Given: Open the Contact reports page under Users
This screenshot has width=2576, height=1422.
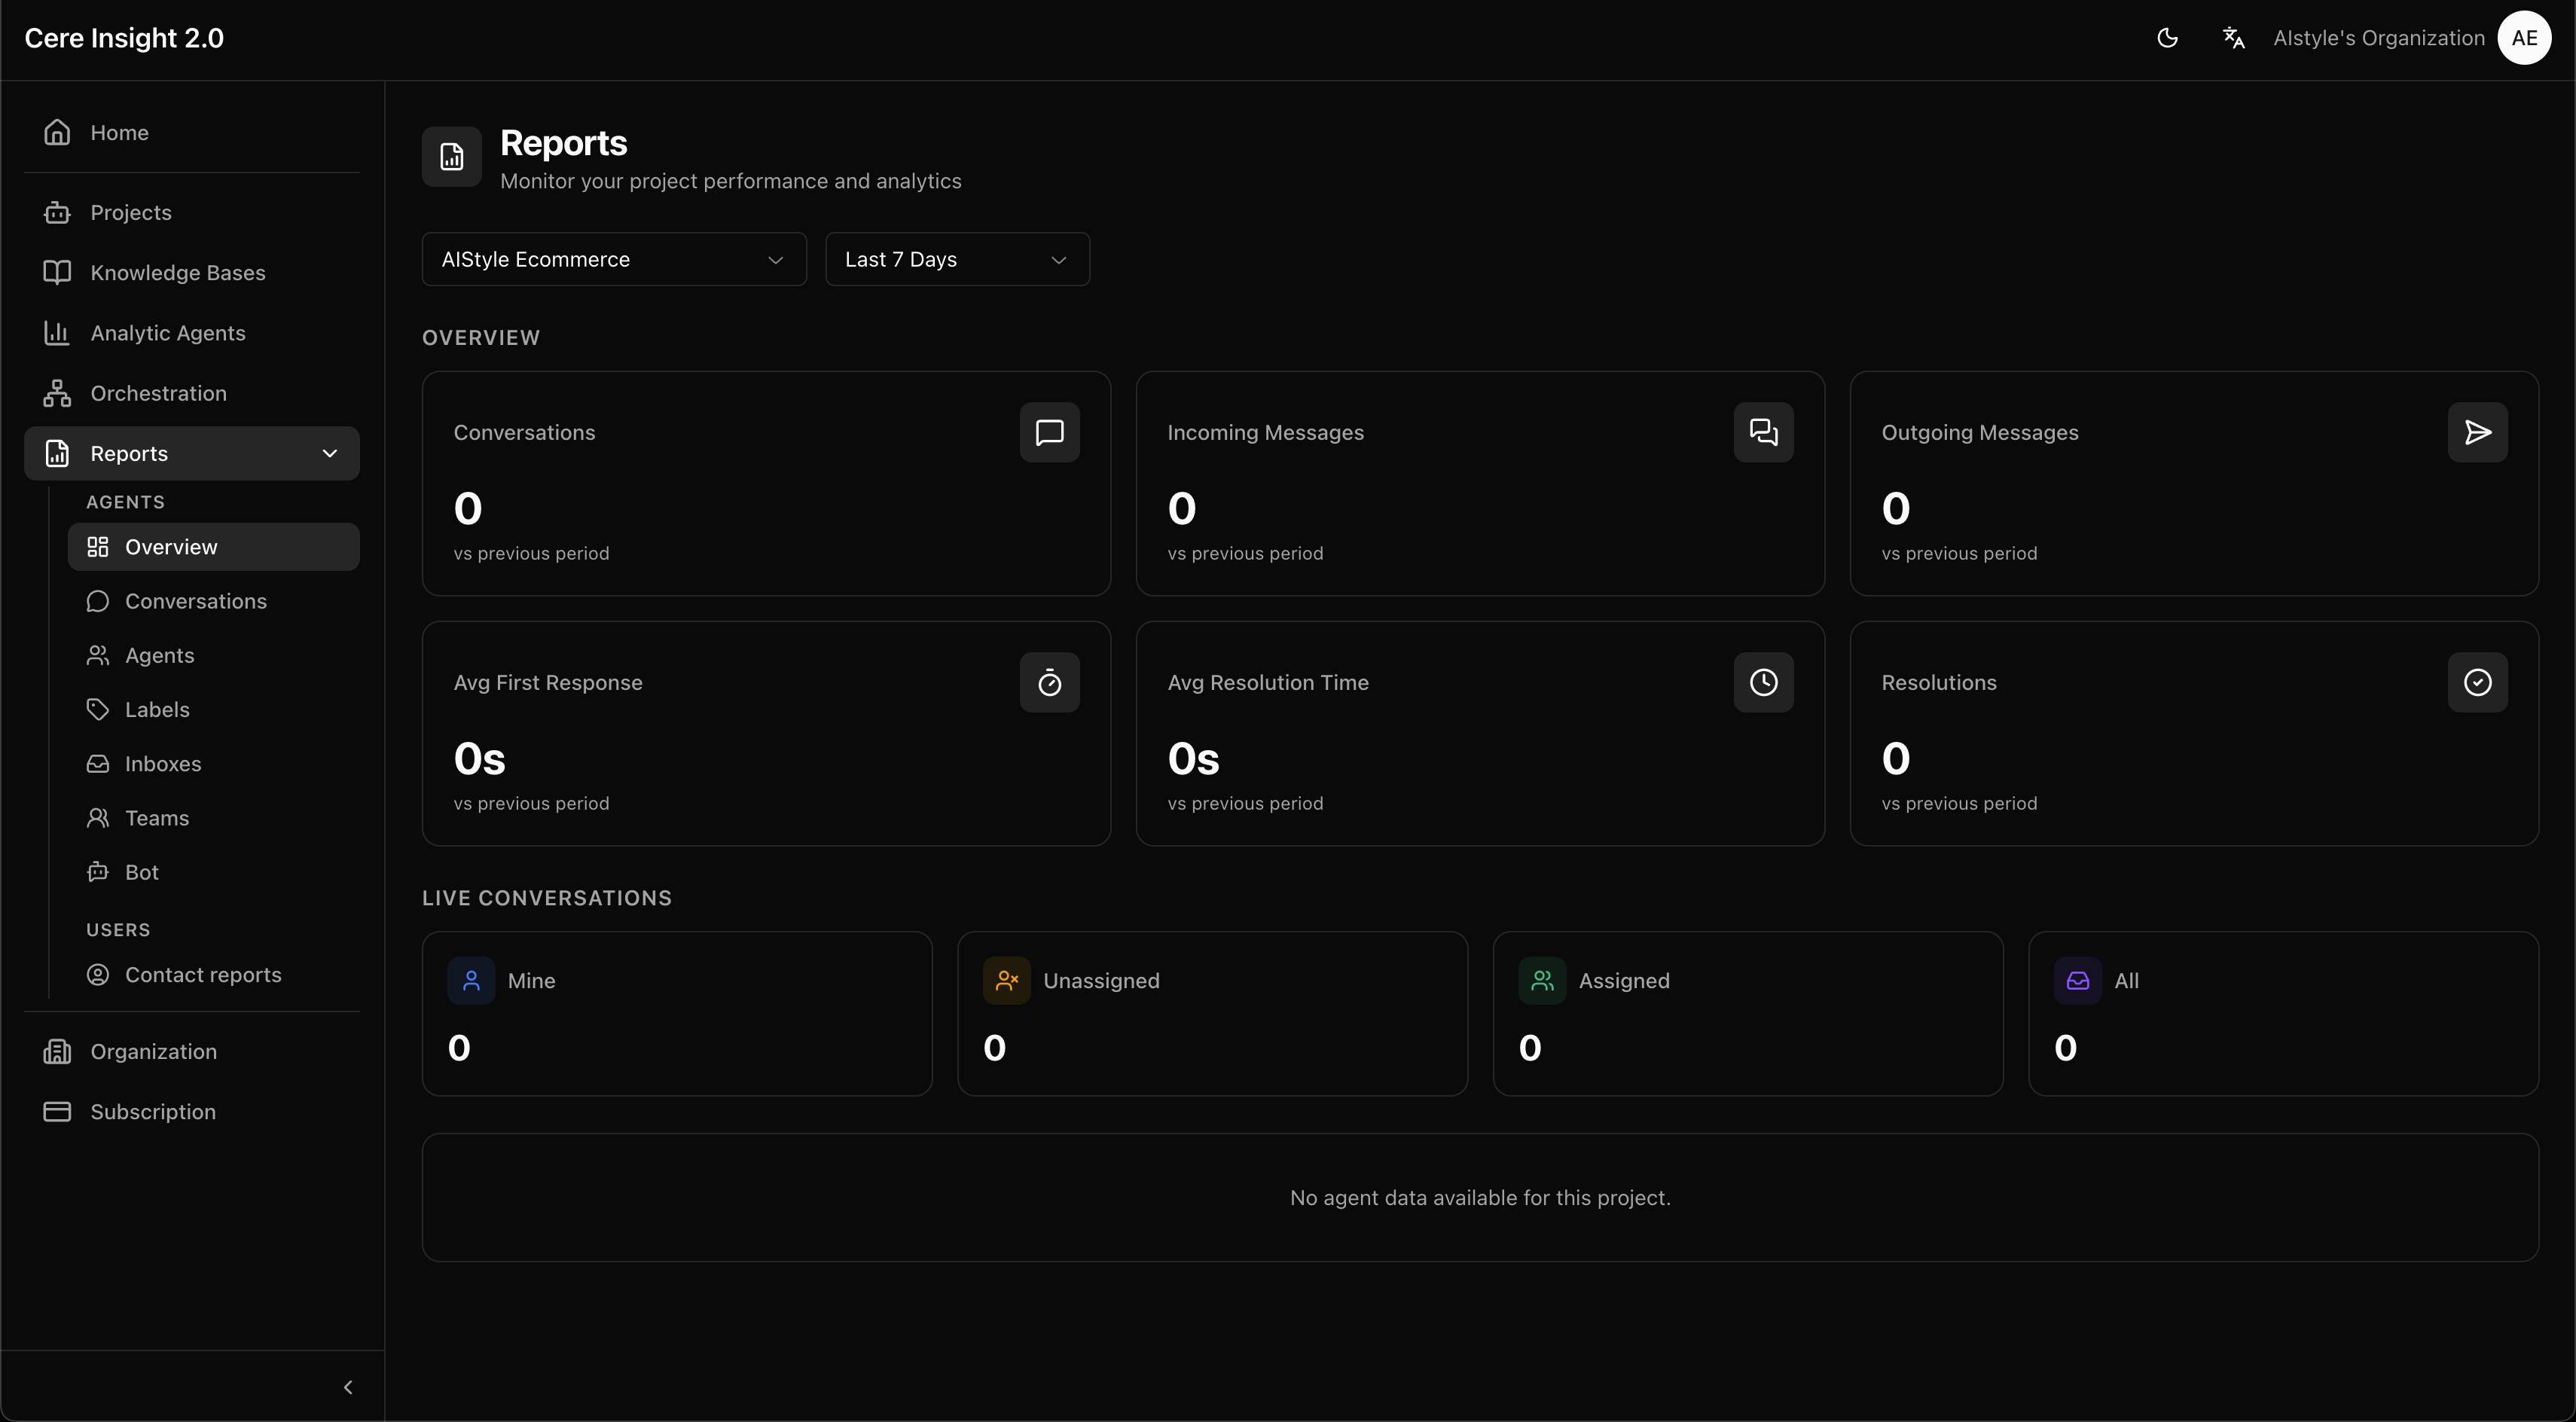Looking at the screenshot, I should coord(203,975).
